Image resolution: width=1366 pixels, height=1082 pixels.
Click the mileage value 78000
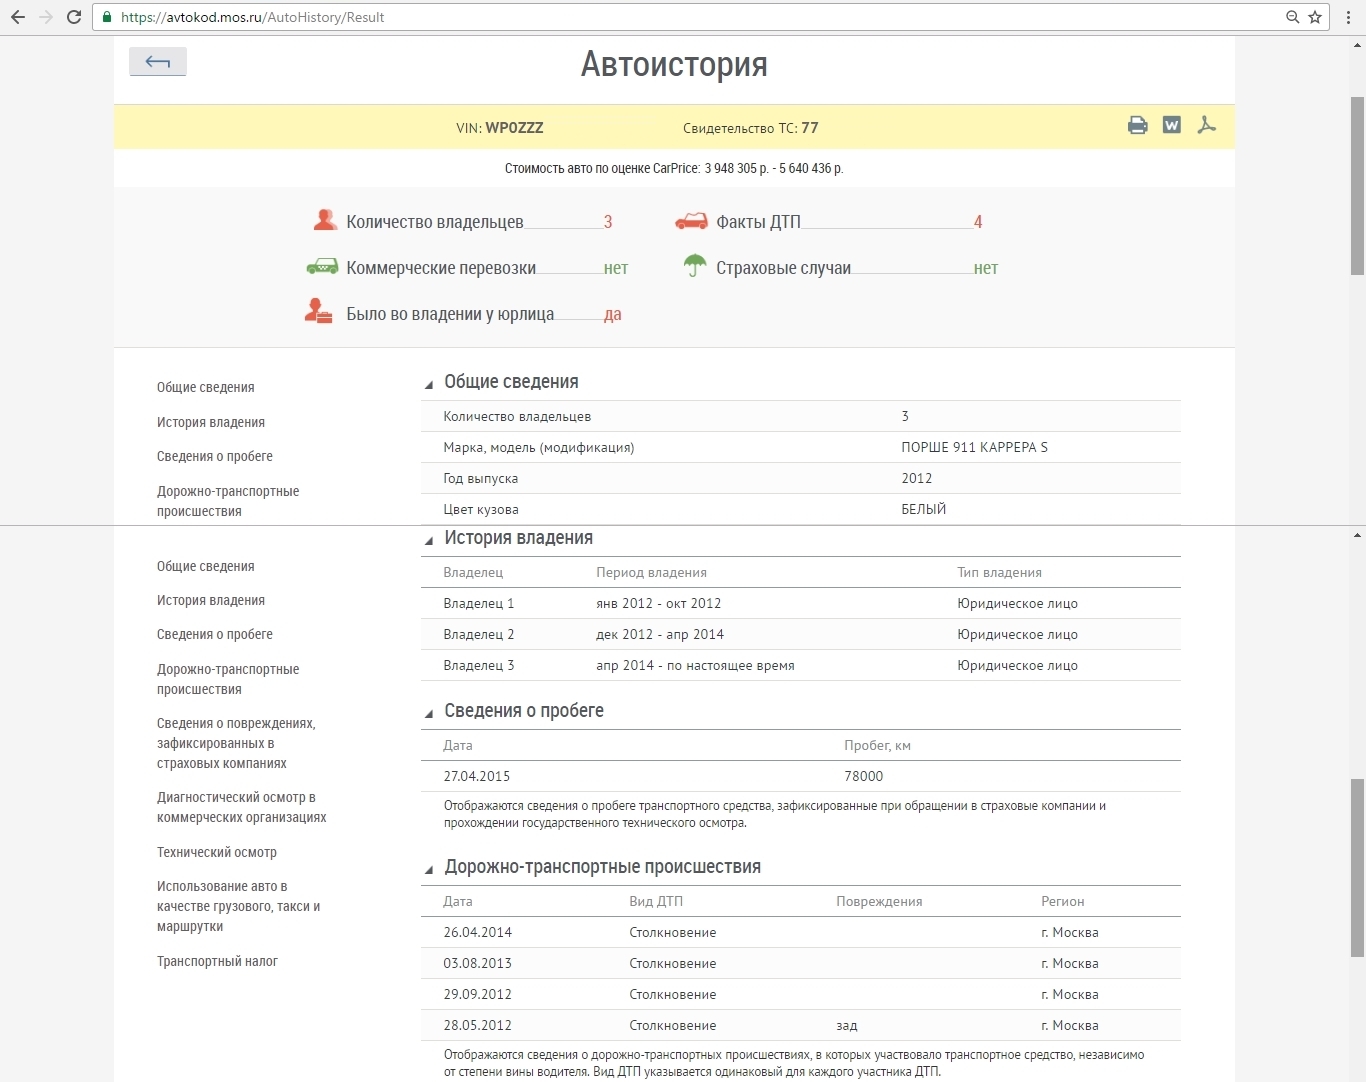[x=864, y=776]
